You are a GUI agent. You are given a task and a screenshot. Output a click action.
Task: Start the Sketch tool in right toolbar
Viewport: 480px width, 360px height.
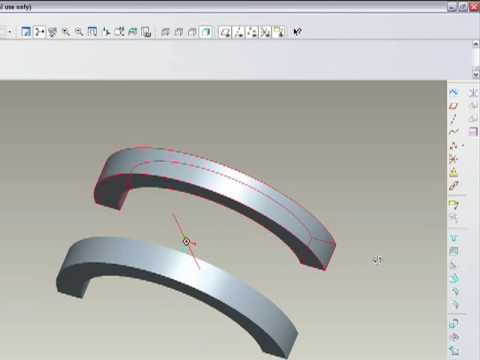click(454, 92)
